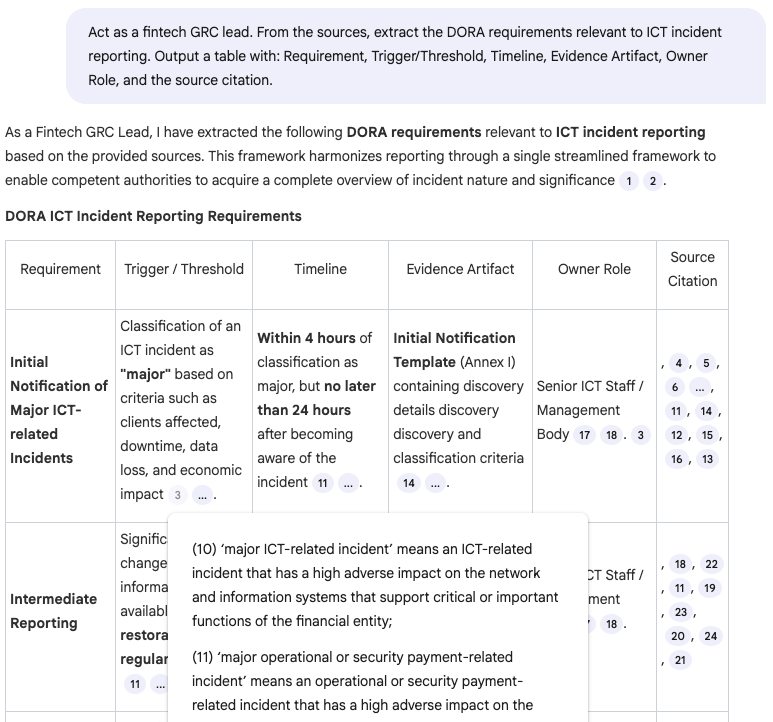Select citation 5 in the Source Citation column
The height and width of the screenshot is (722, 773).
[x=706, y=363]
